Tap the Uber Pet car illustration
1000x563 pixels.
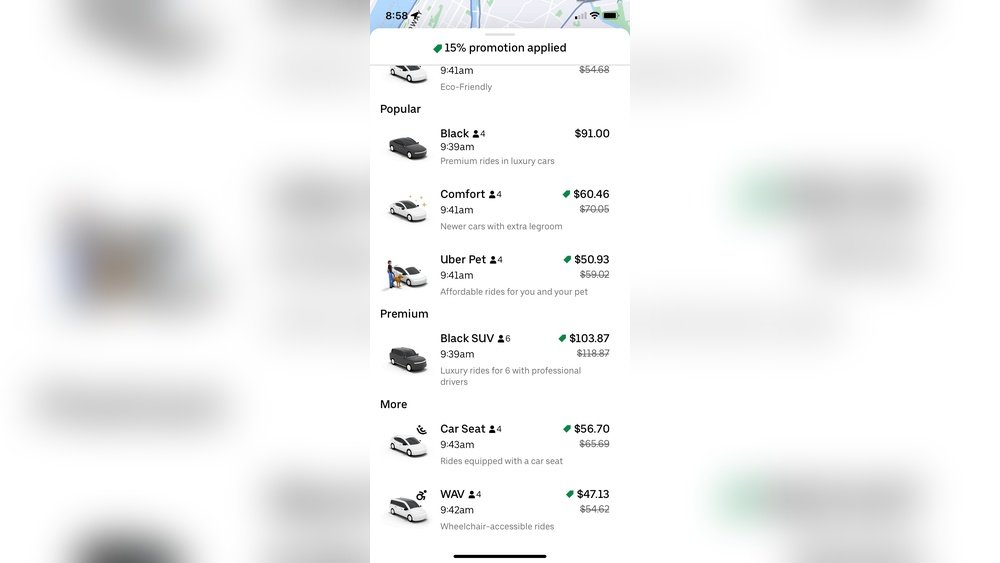tap(406, 275)
